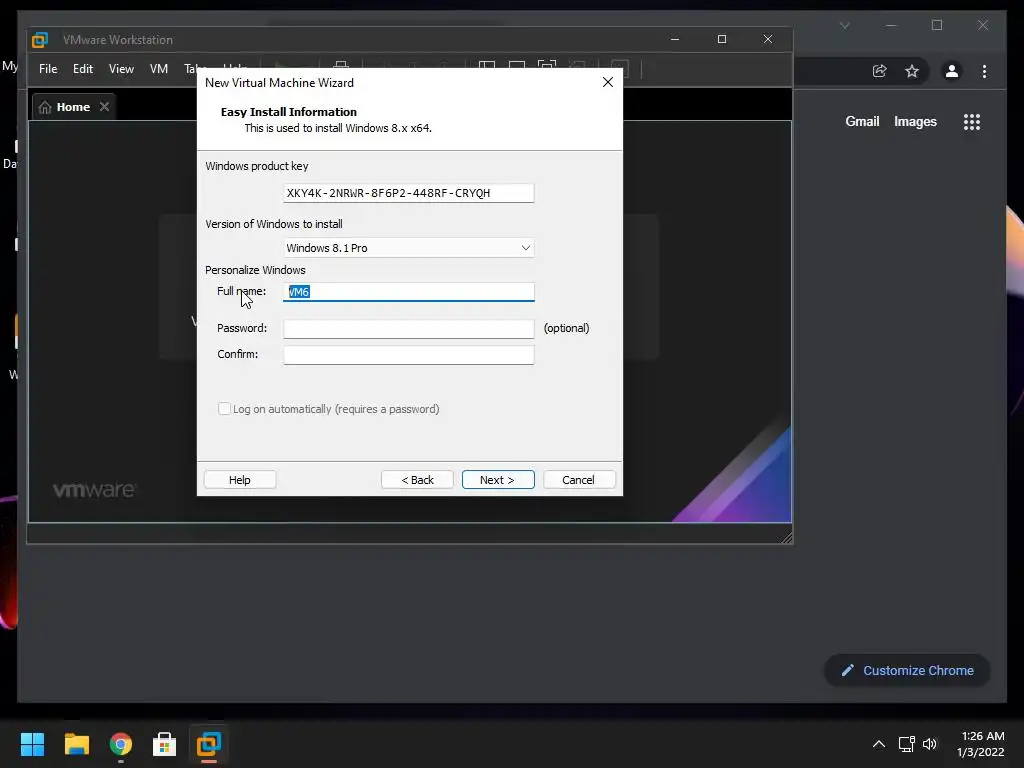Cancel the New Virtual Machine Wizard

[579, 479]
